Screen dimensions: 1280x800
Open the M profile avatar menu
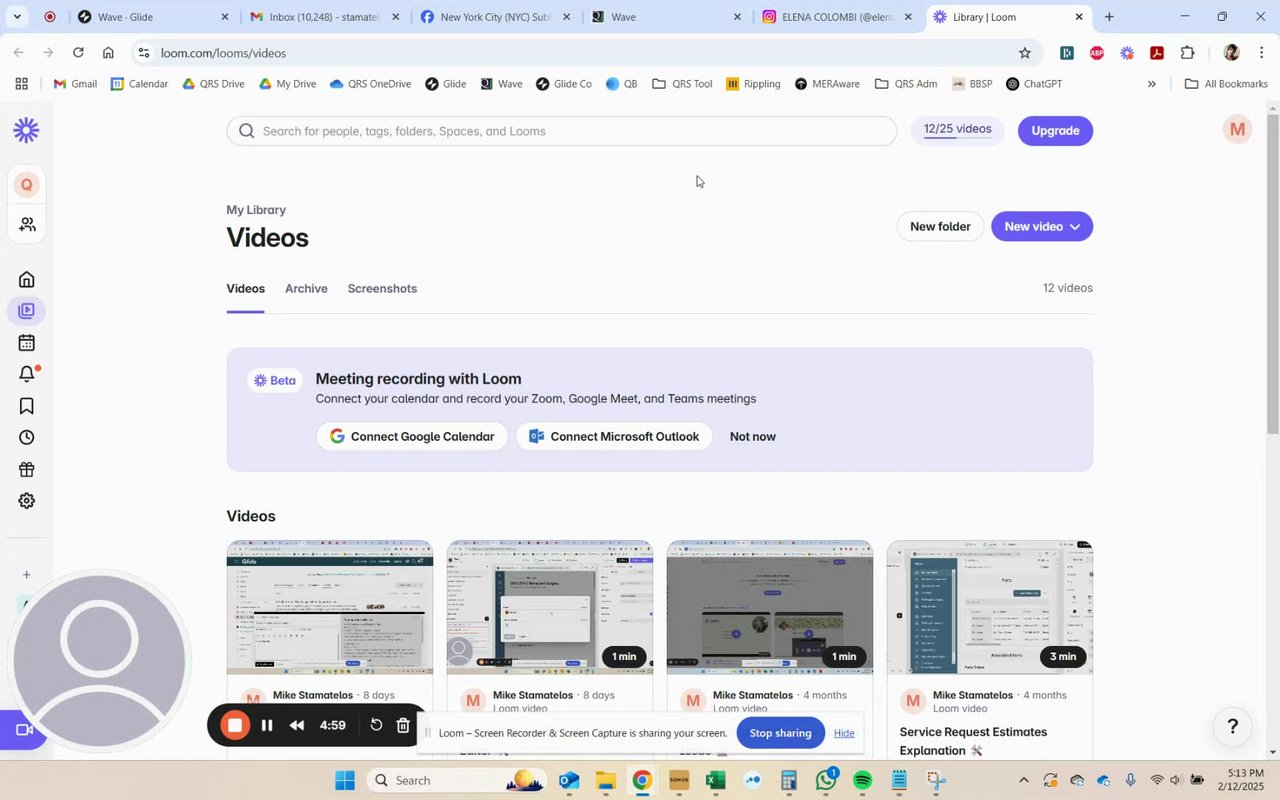click(1238, 130)
